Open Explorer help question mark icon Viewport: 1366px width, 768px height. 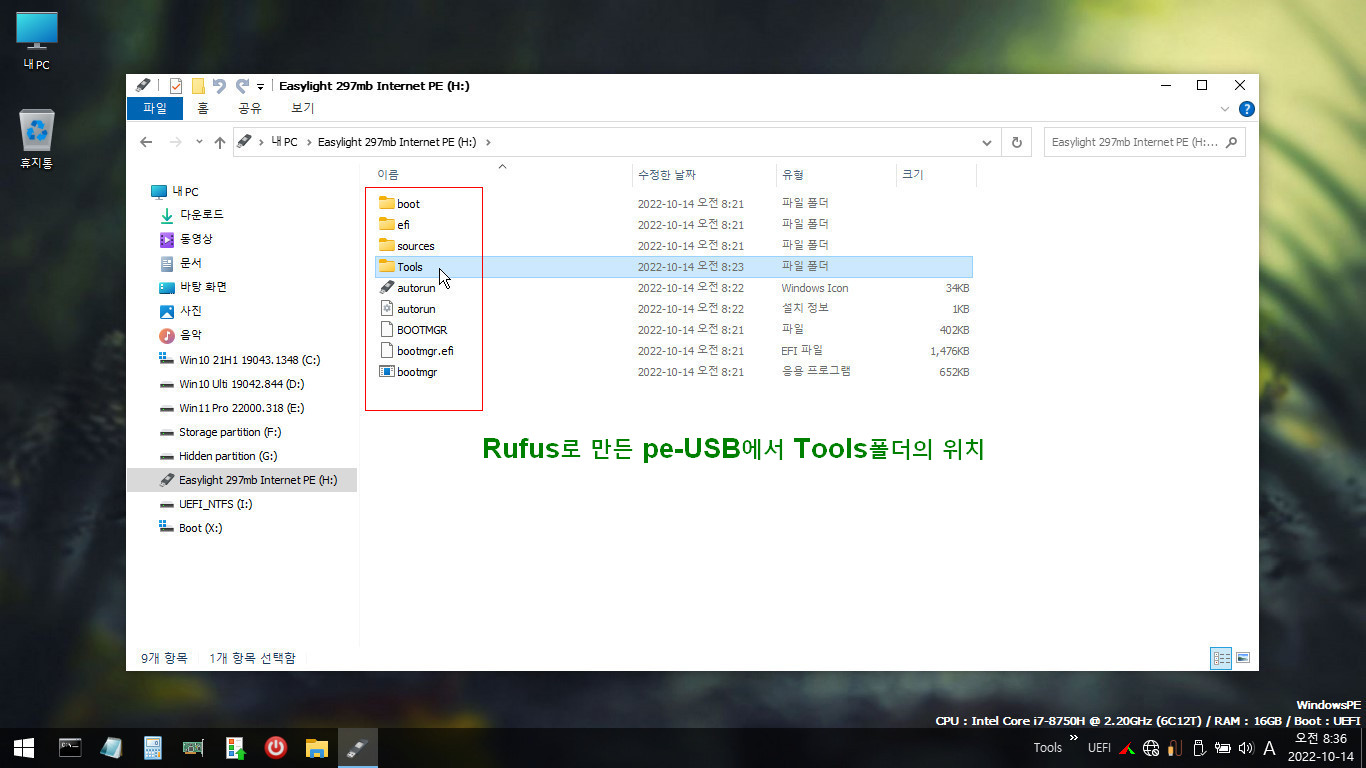1247,109
